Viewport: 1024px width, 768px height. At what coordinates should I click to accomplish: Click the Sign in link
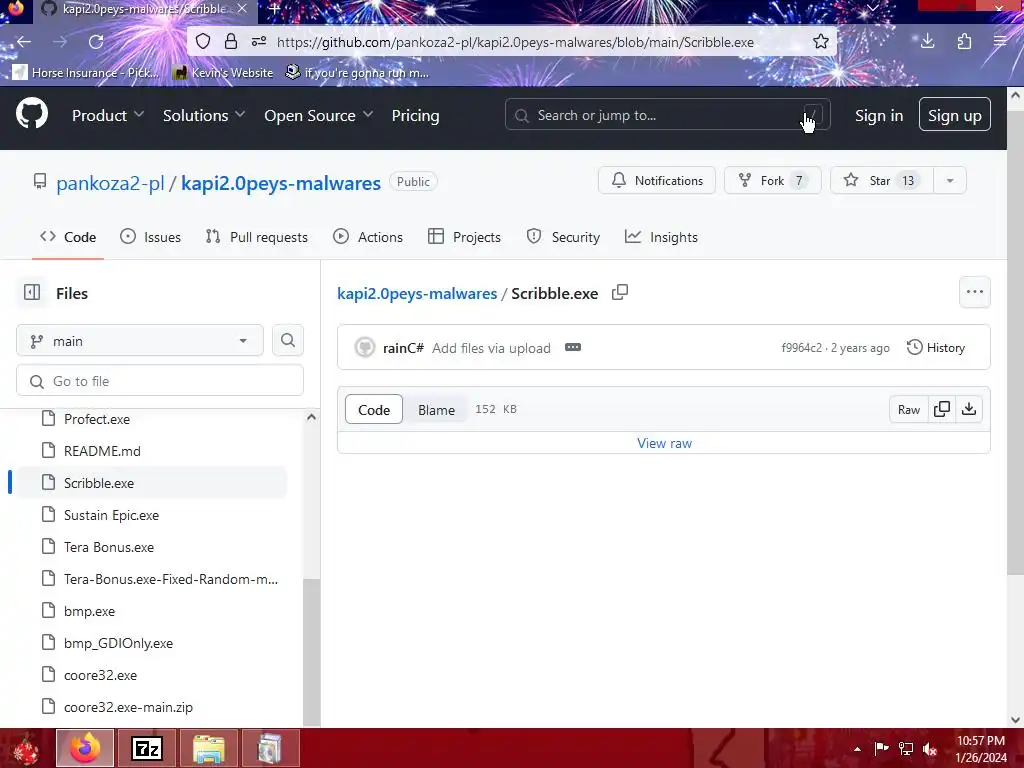click(879, 116)
